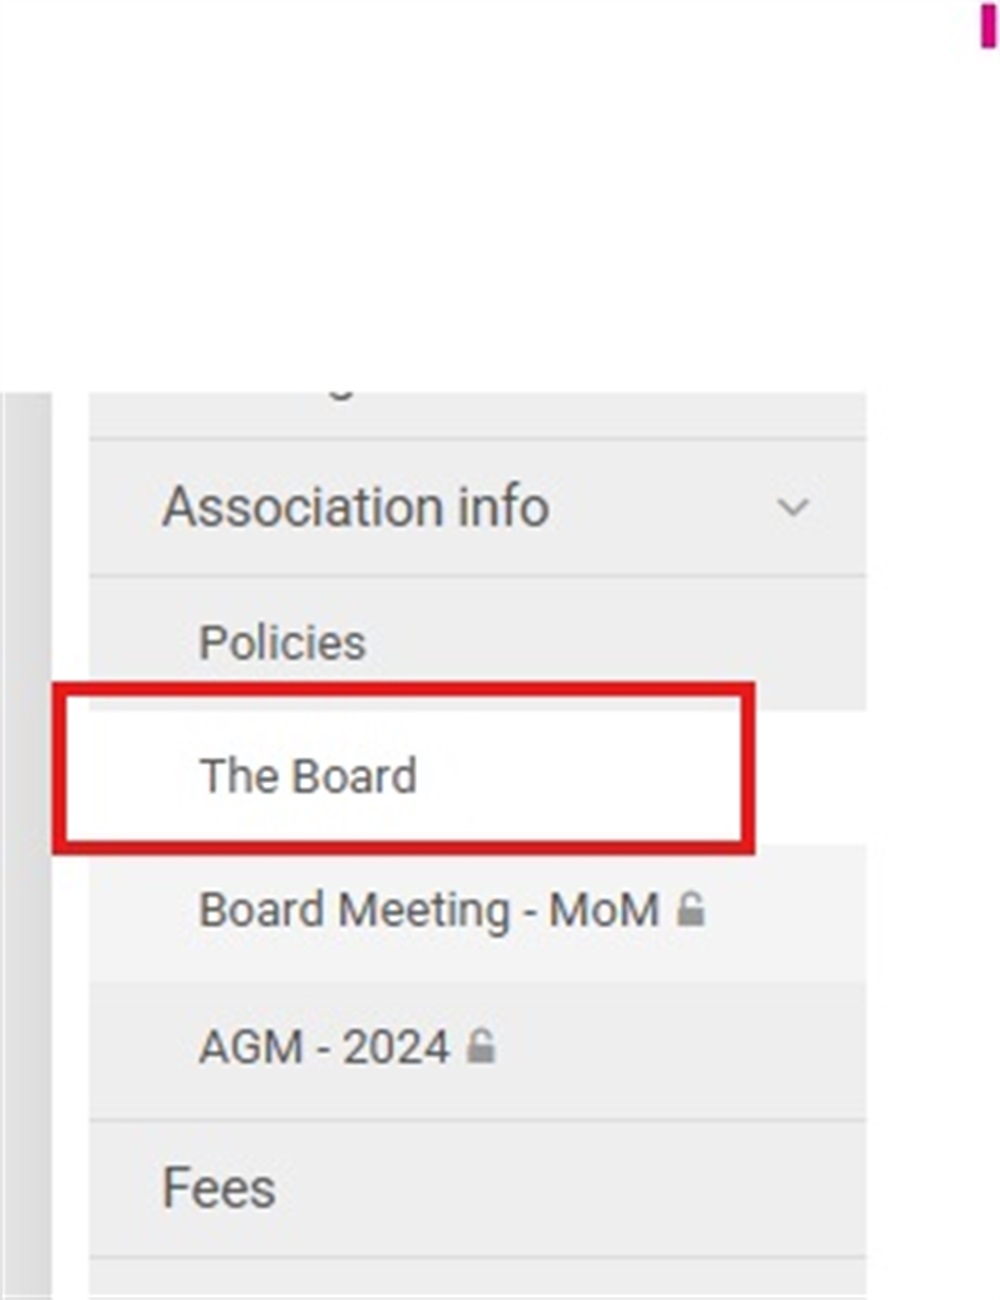Click the text 'The Board' inside the red box

[308, 776]
